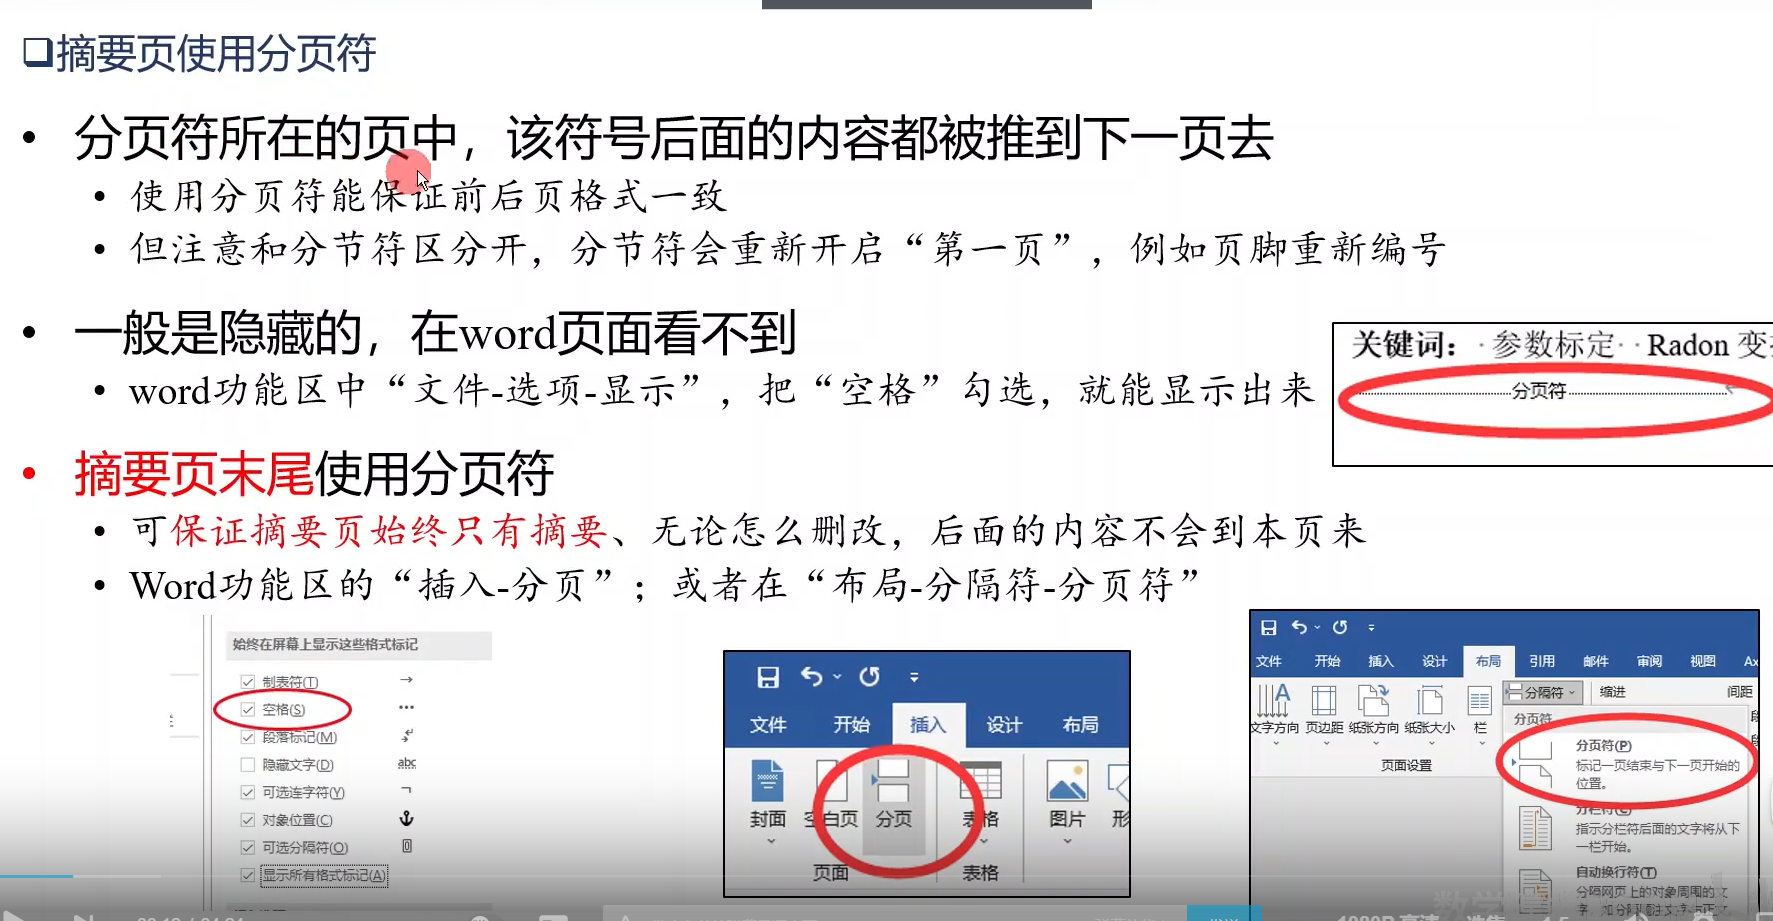This screenshot has height=921, width=1773.
Task: Toggle the 制表符(T) checkbox
Action: click(x=248, y=682)
